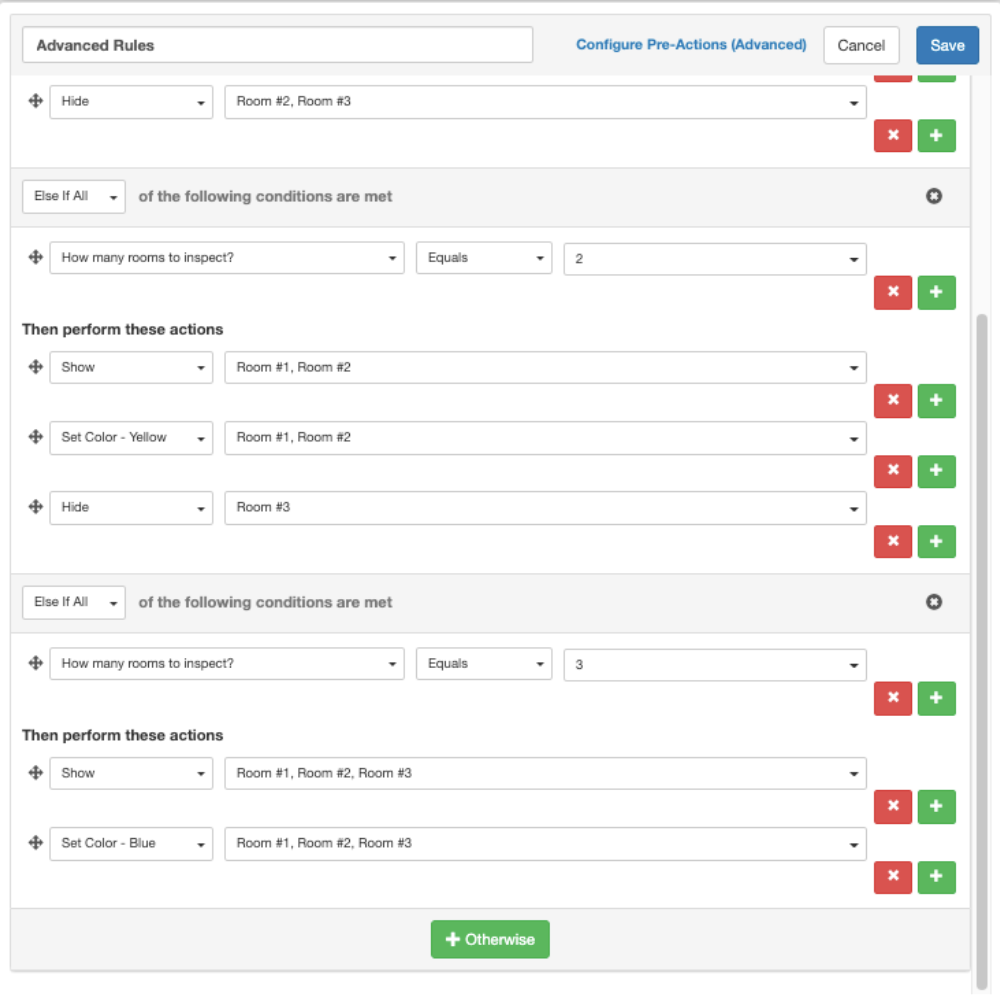
Task: Open the Equals operator dropdown
Action: click(x=484, y=257)
